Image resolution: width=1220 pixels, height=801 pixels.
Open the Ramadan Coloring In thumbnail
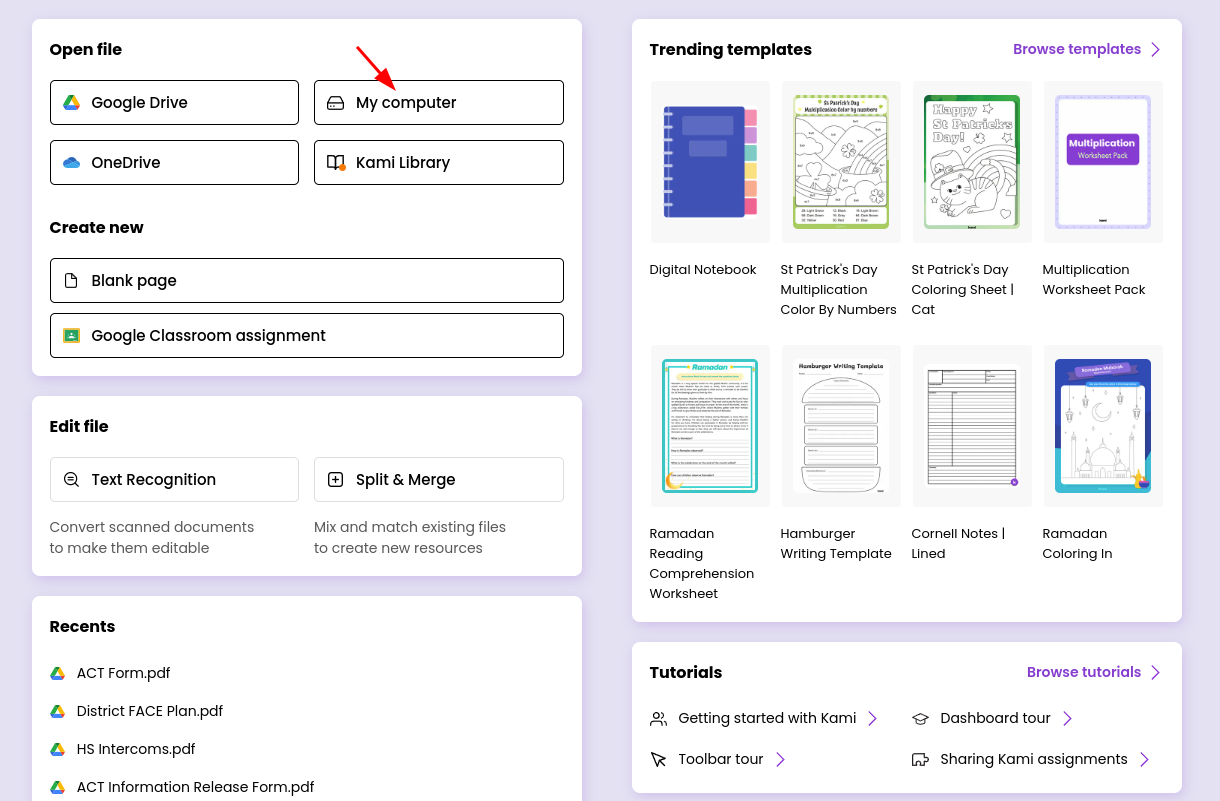click(1103, 426)
